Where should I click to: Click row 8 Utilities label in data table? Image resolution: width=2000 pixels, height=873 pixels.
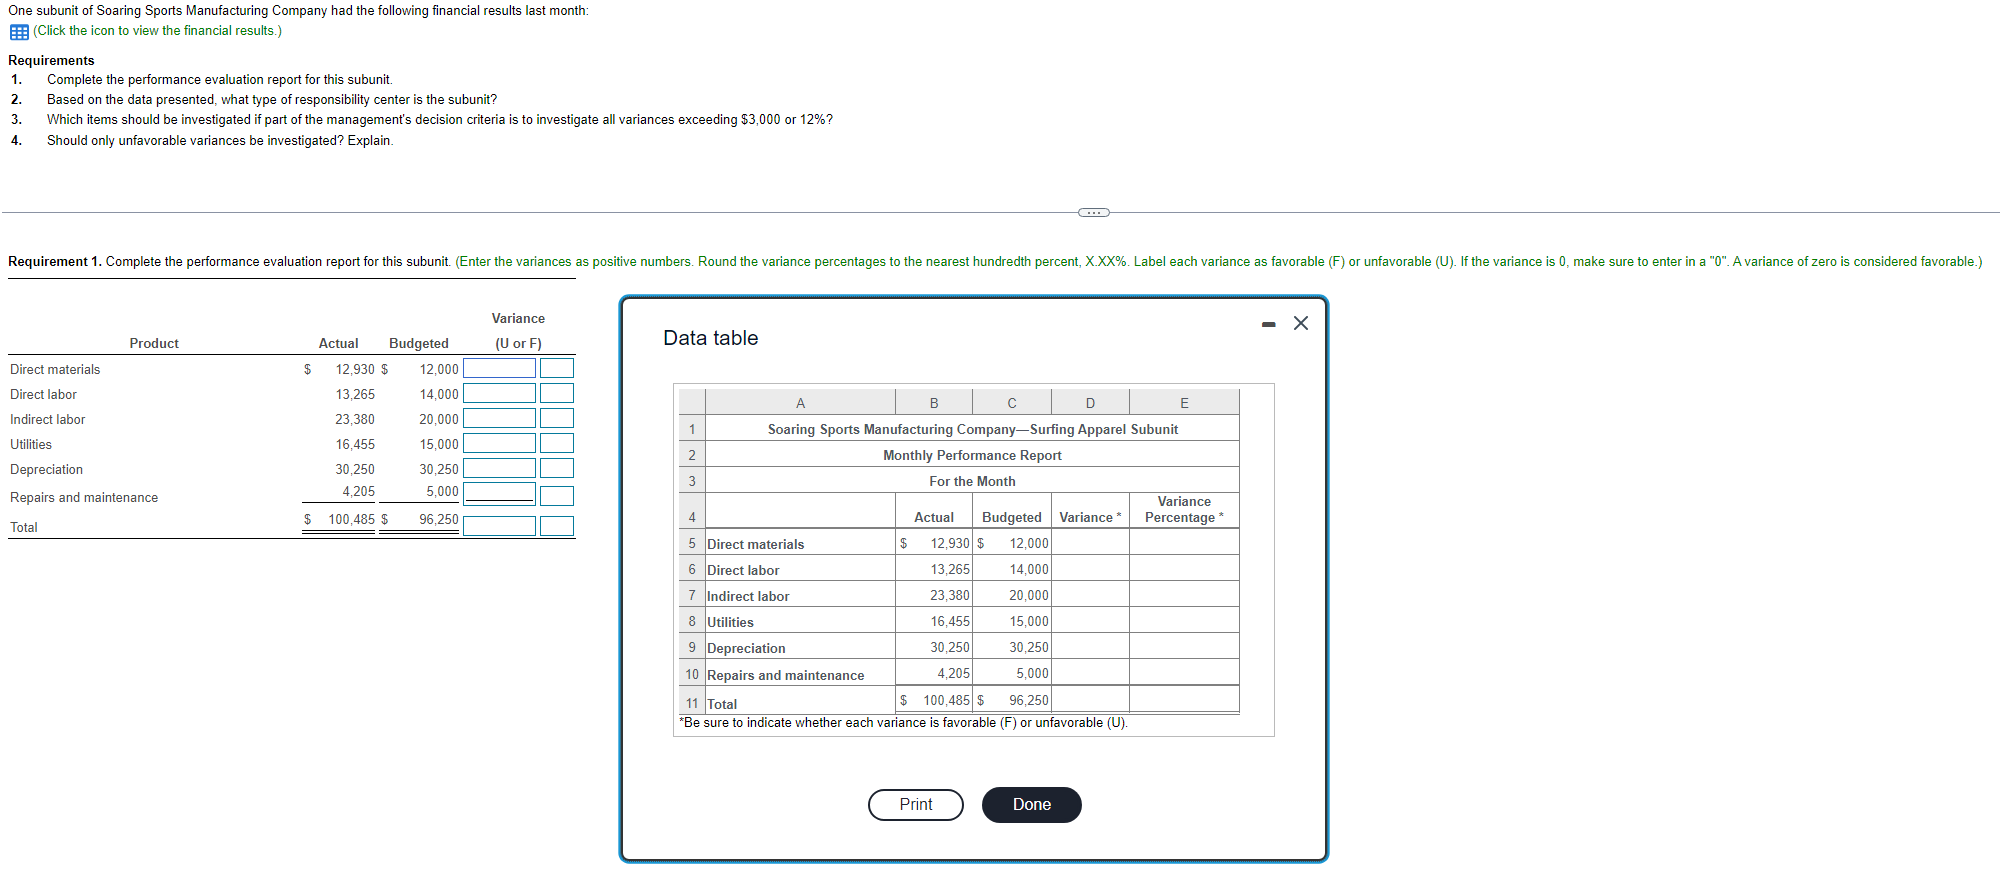point(731,622)
